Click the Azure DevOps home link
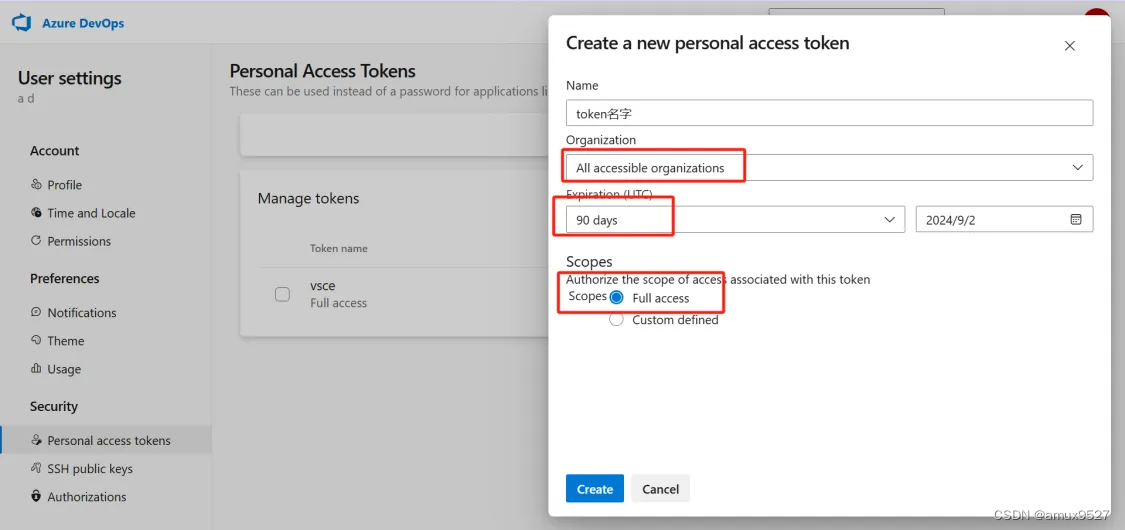Viewport: 1125px width, 530px height. pyautogui.click(x=83, y=23)
